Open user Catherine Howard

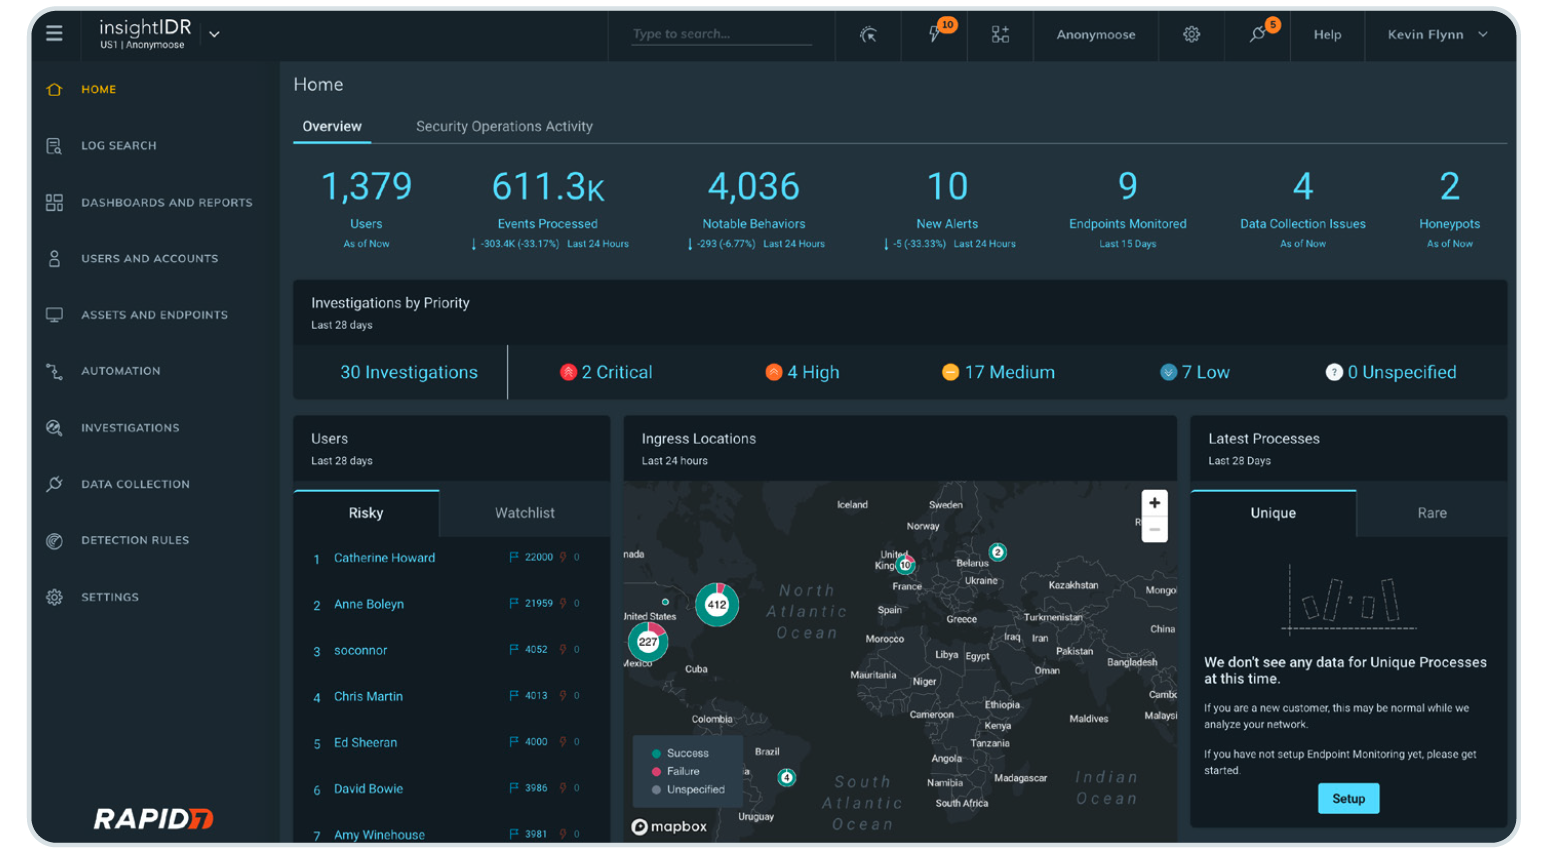point(384,558)
